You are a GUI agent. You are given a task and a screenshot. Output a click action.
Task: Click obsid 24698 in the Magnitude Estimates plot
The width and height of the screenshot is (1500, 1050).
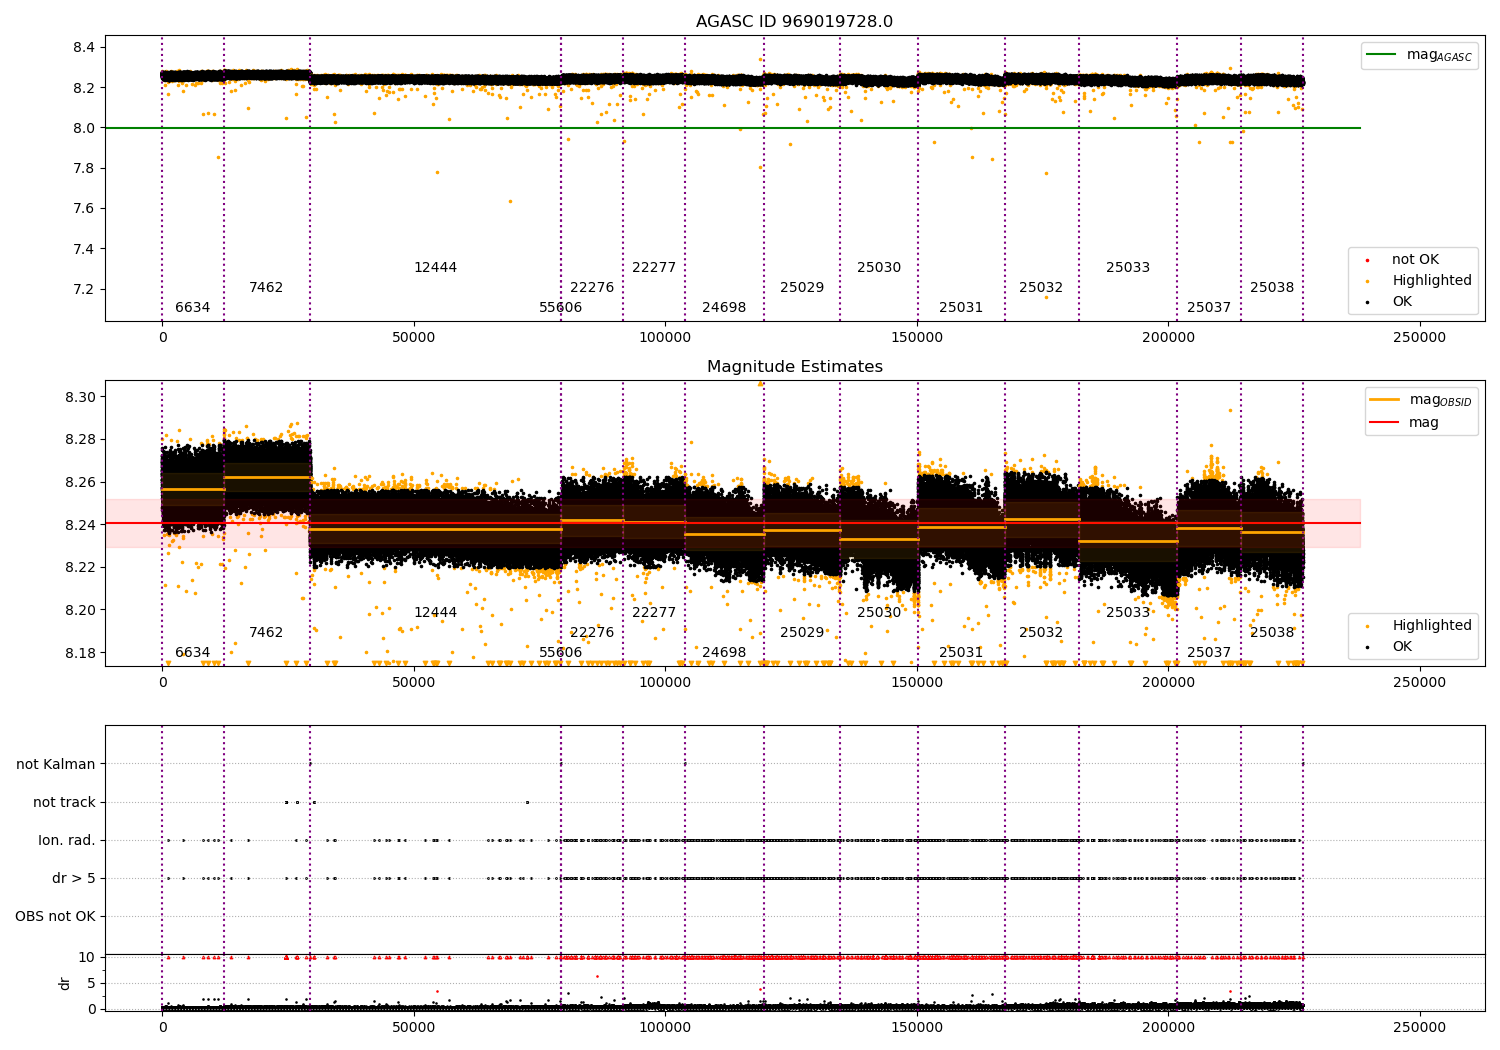[x=724, y=653]
